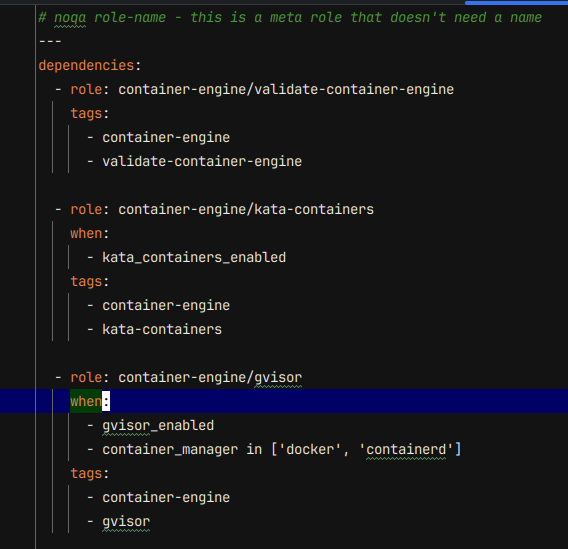
Task: Click the 'kata-containers' tag entry
Action: (162, 330)
